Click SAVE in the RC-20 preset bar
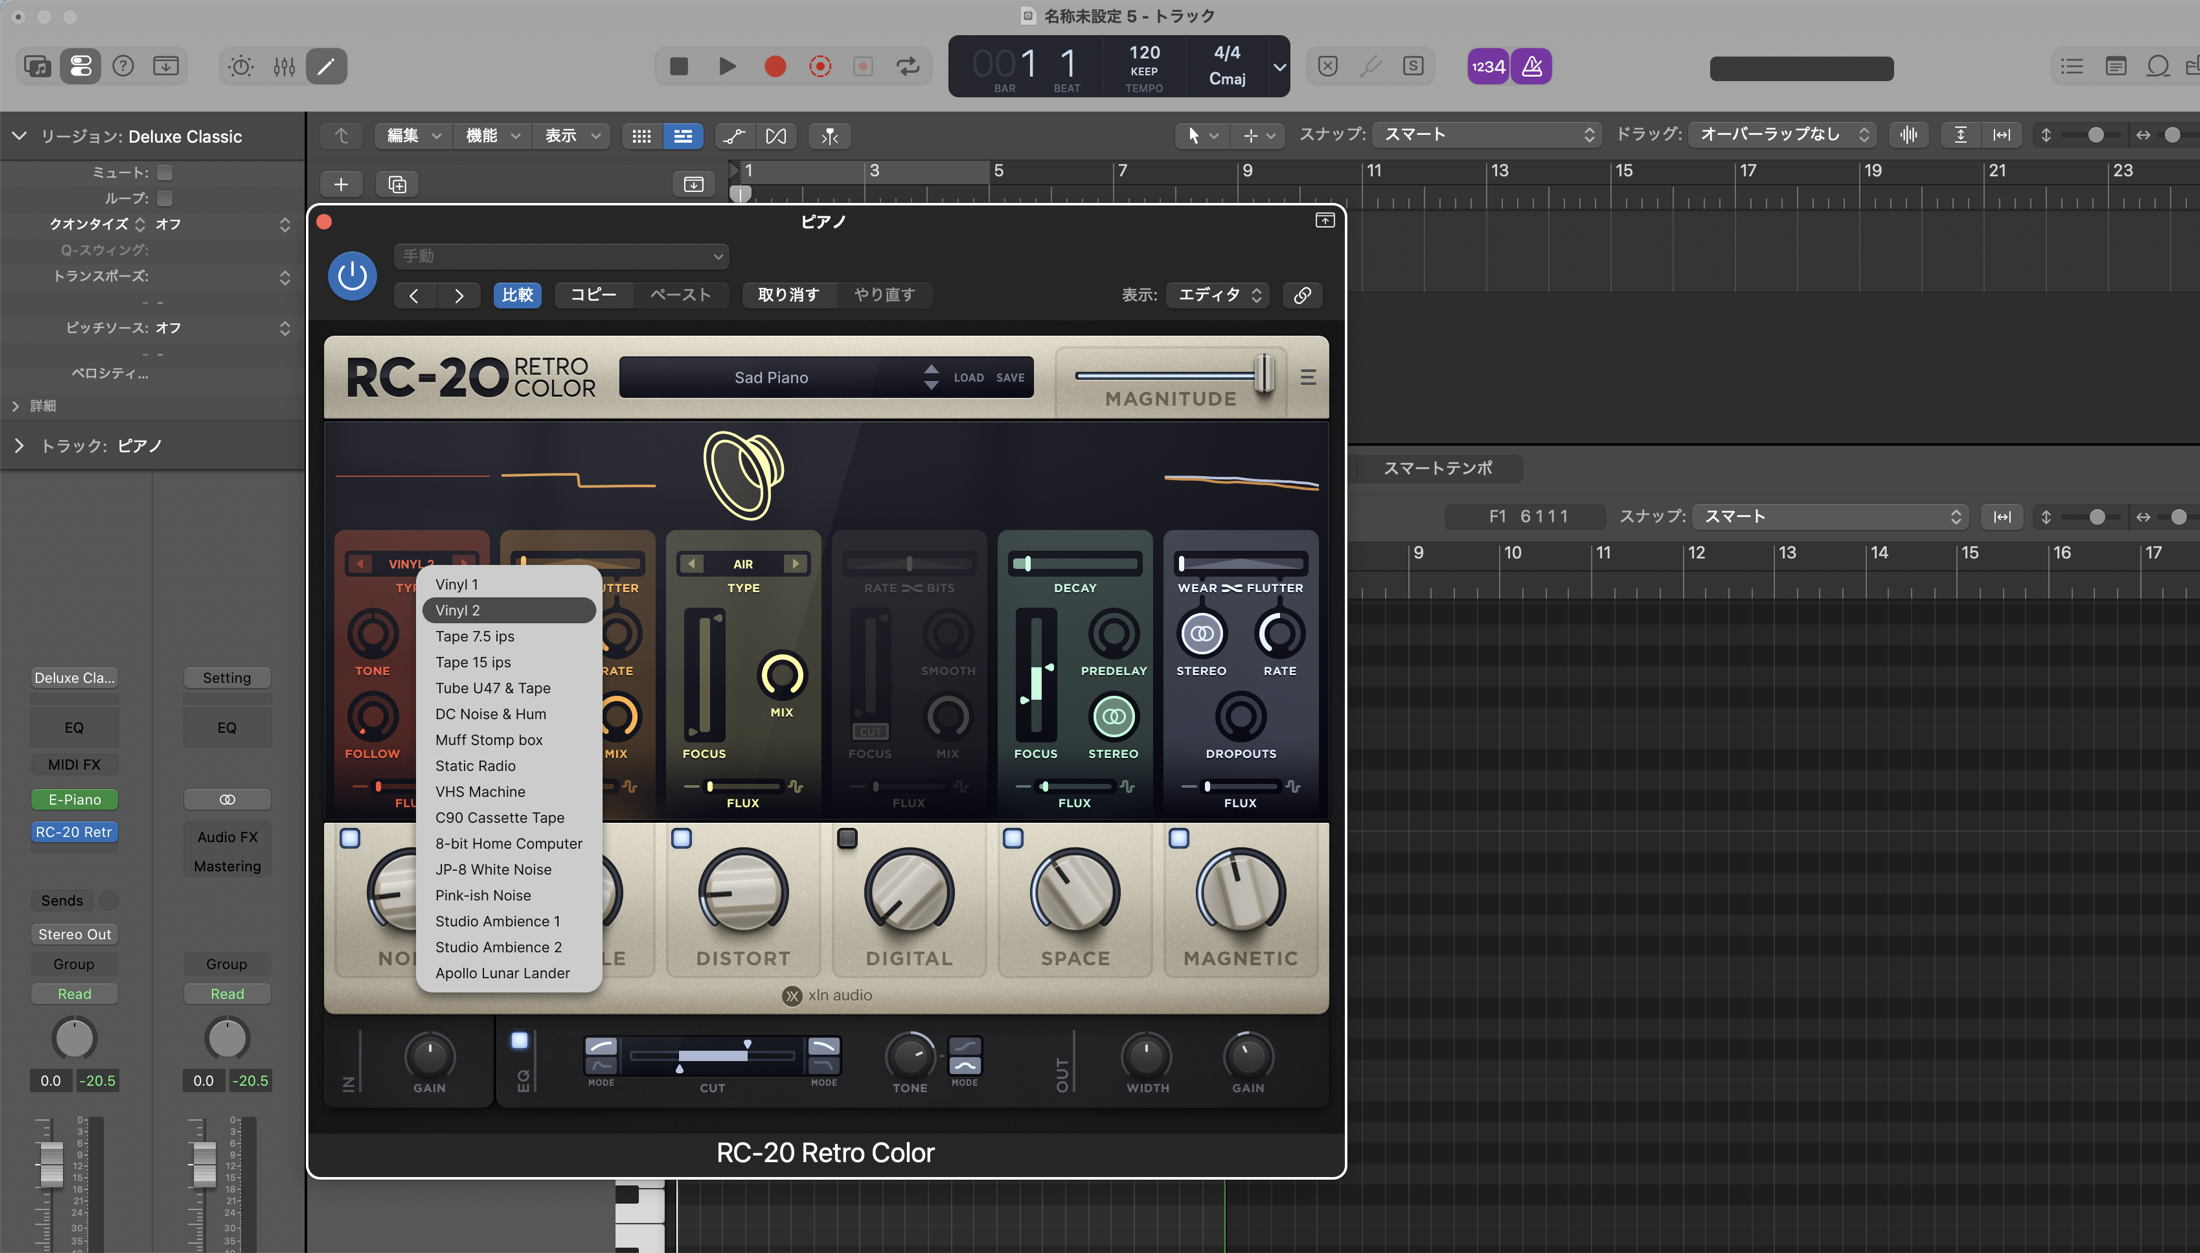Viewport: 2200px width, 1253px height. (1010, 378)
